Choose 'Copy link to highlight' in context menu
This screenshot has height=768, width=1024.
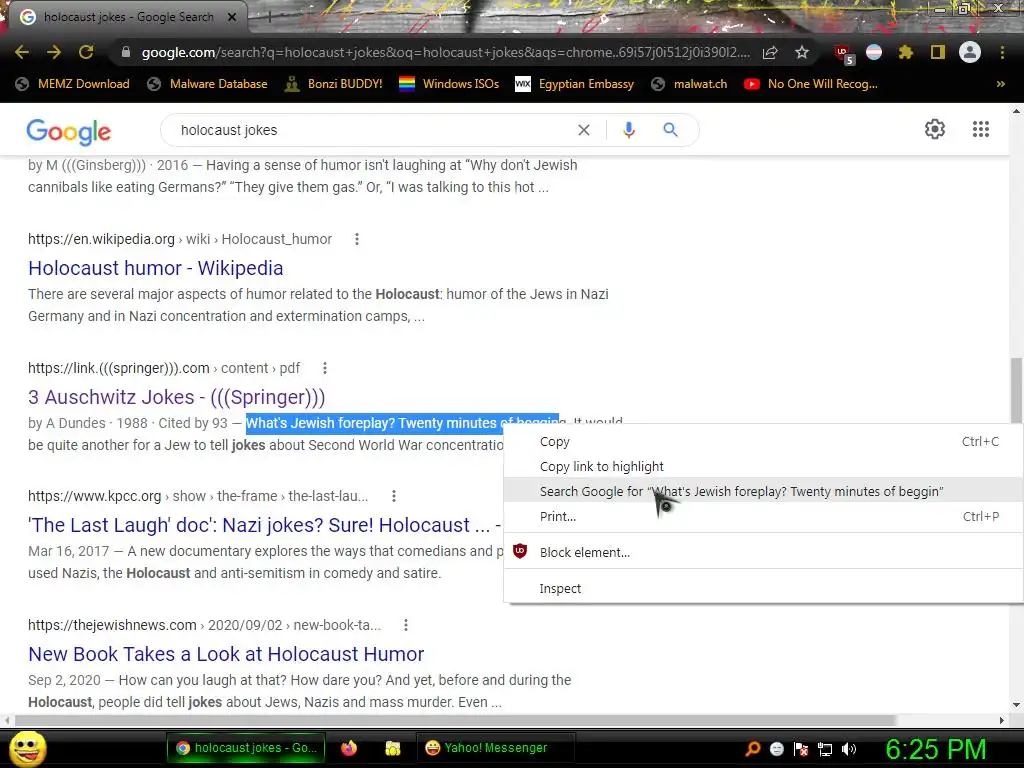763,466
